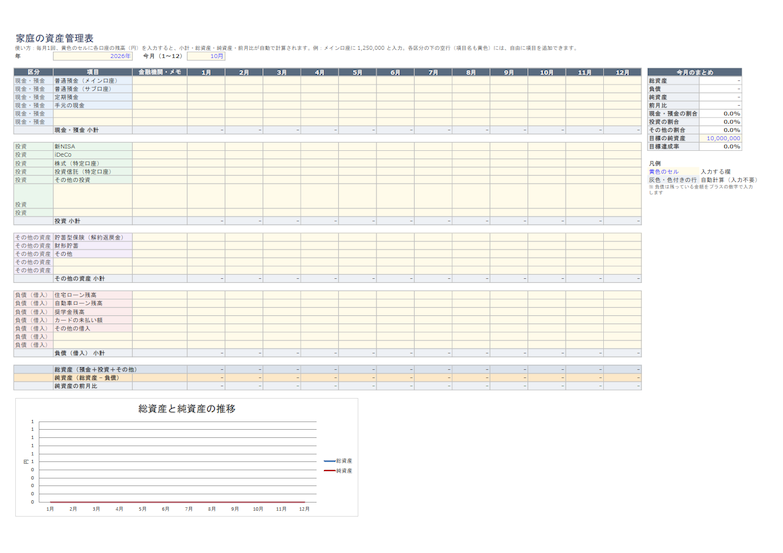Click the year cell showing 2026年
Screen dimensions: 783x553
(x=92, y=56)
